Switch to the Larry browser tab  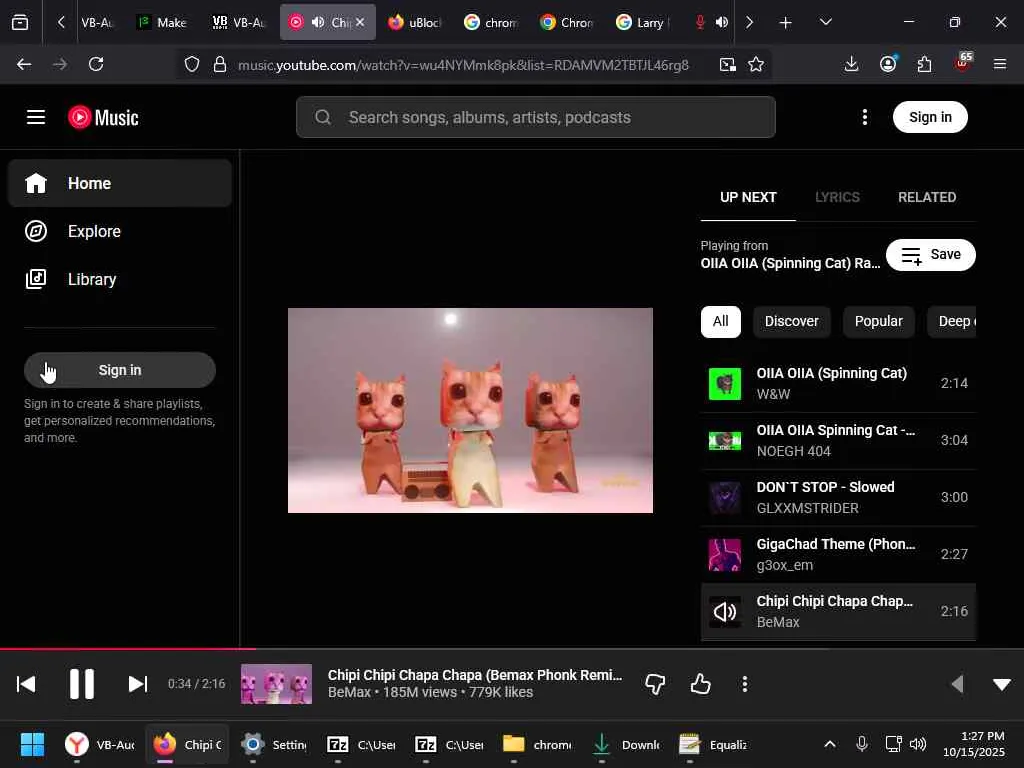[643, 22]
